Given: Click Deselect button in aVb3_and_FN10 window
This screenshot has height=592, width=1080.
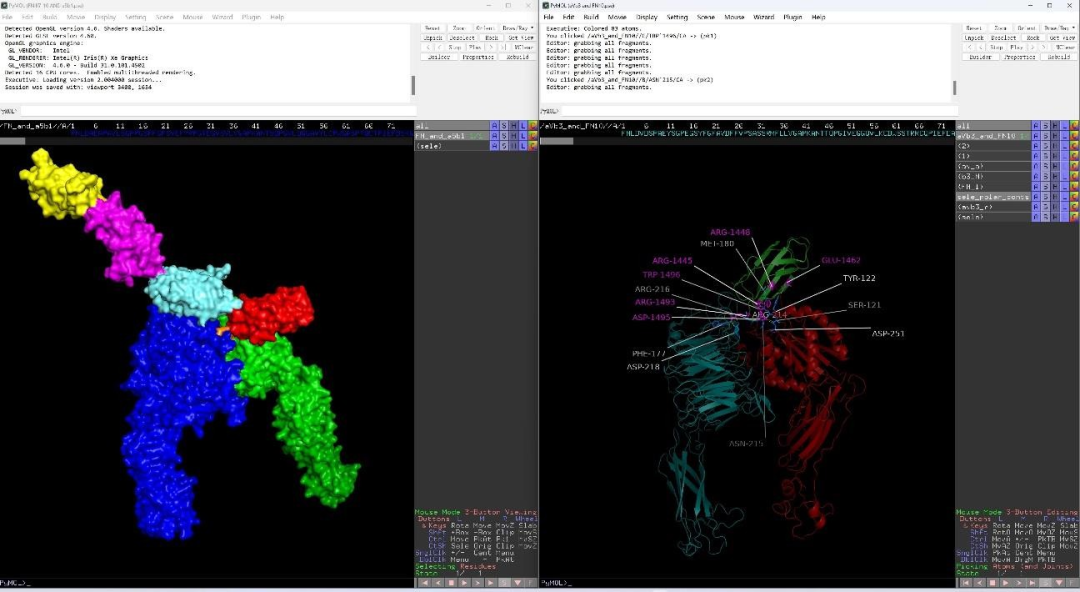Looking at the screenshot, I should 1004,38.
